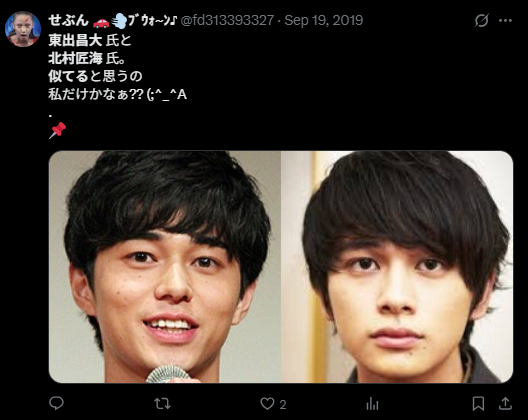This screenshot has width=528, height=420.
Task: View tweet analytics bar chart icon
Action: pyautogui.click(x=372, y=403)
